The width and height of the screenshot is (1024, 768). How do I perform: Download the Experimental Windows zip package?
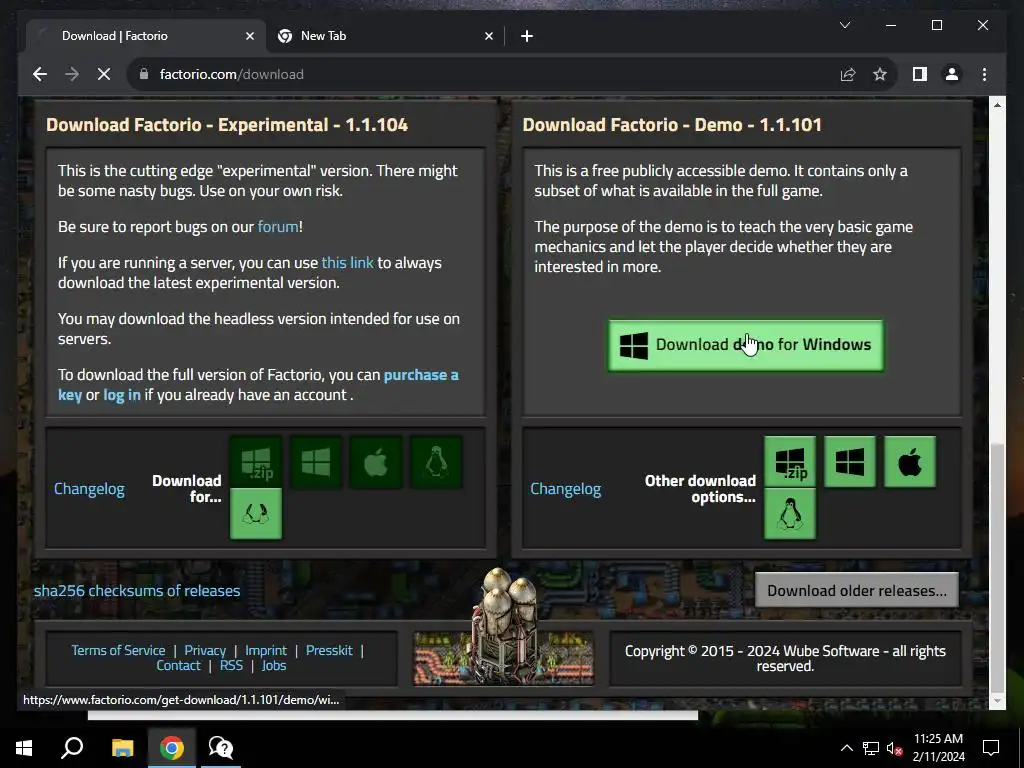tap(256, 462)
